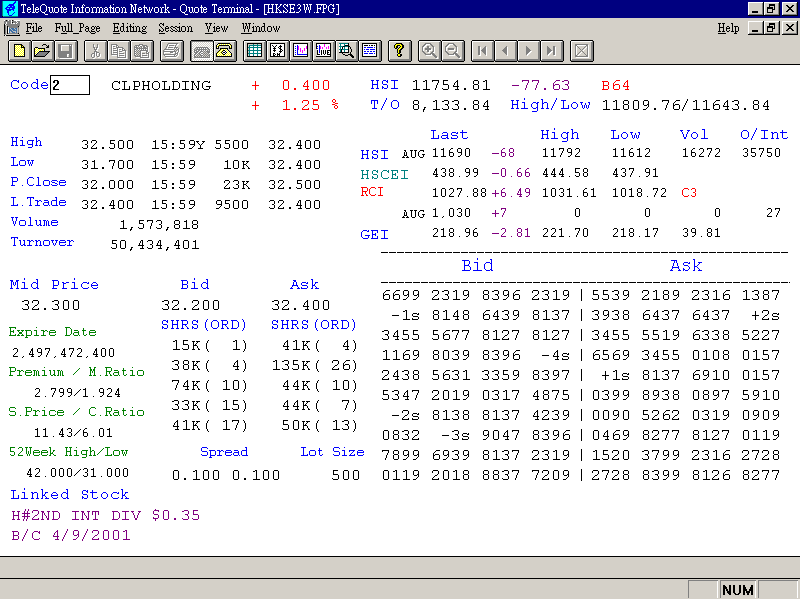Click the Zoom In magnifier icon
Viewport: 800px width, 600px height.
(429, 51)
